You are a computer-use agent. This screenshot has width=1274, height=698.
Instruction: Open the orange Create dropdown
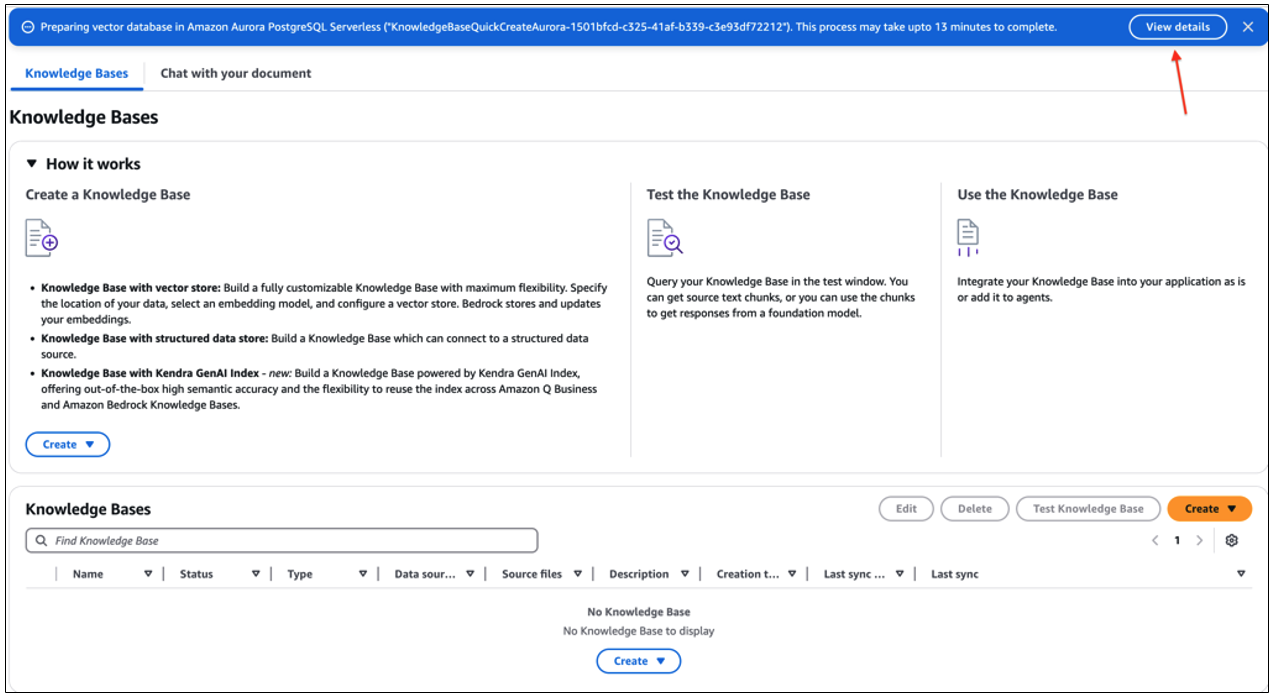click(x=1209, y=508)
